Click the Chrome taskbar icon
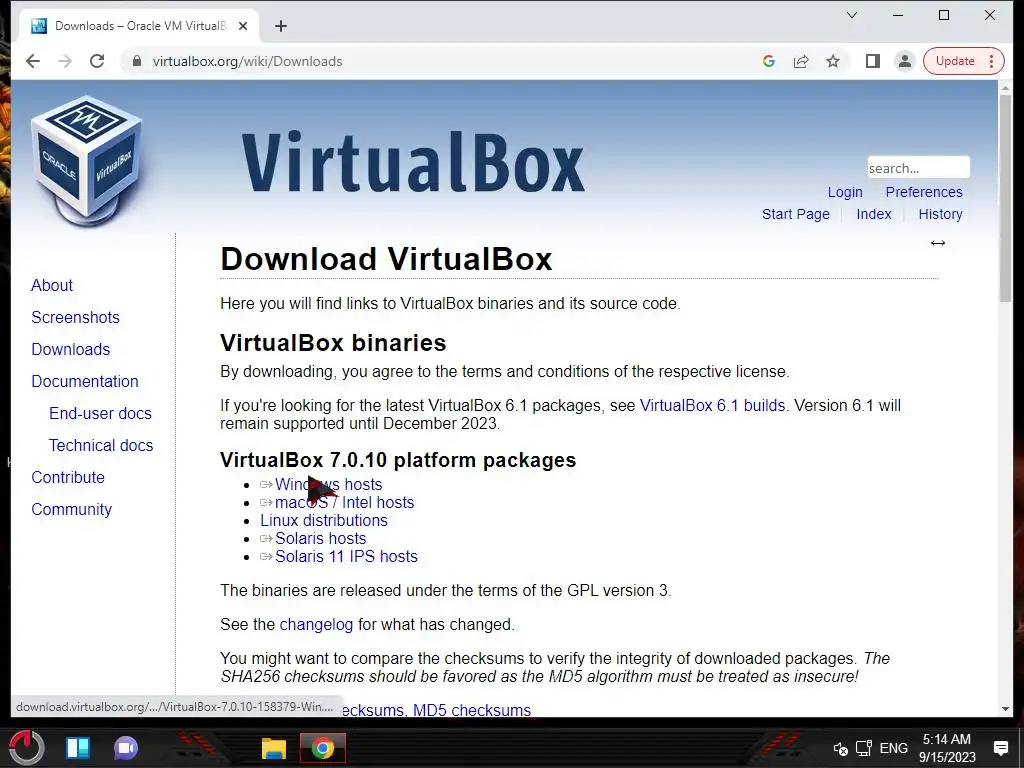 coord(322,748)
